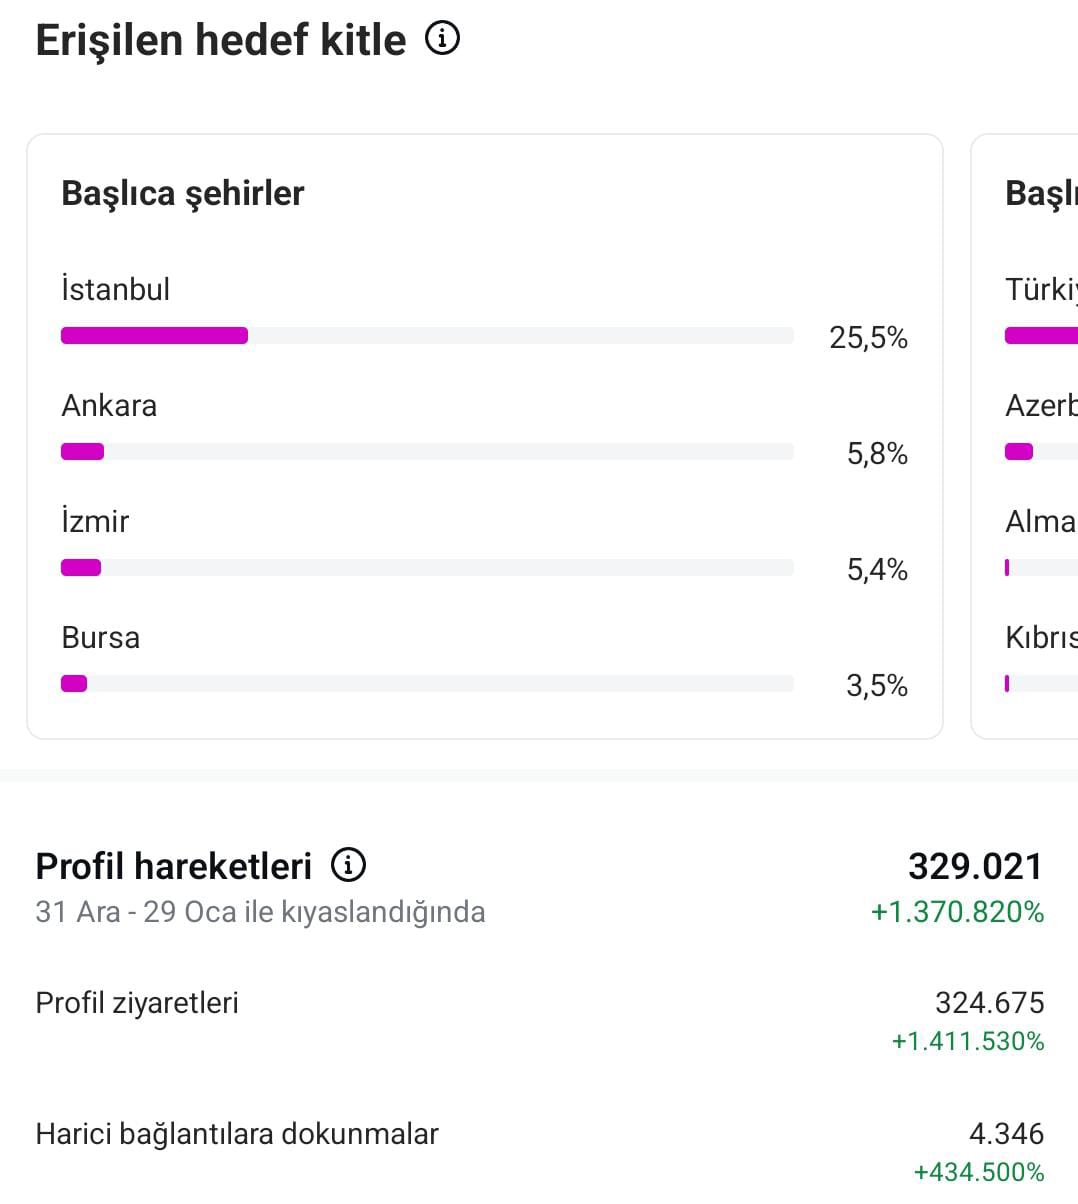Open info icon beside Erişilen hedef kitle
The image size is (1078, 1204).
(442, 39)
